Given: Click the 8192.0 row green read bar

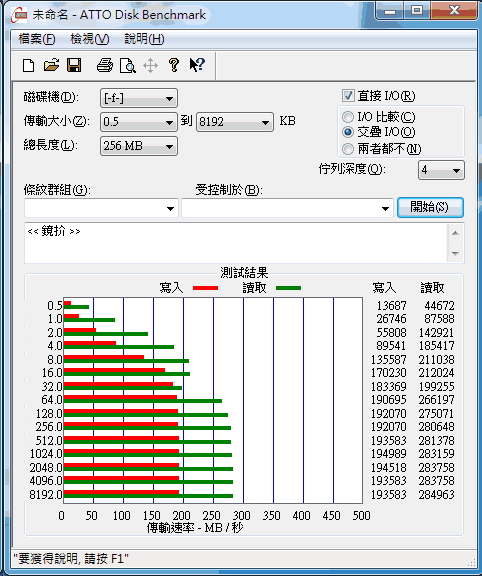Looking at the screenshot, I should point(148,496).
